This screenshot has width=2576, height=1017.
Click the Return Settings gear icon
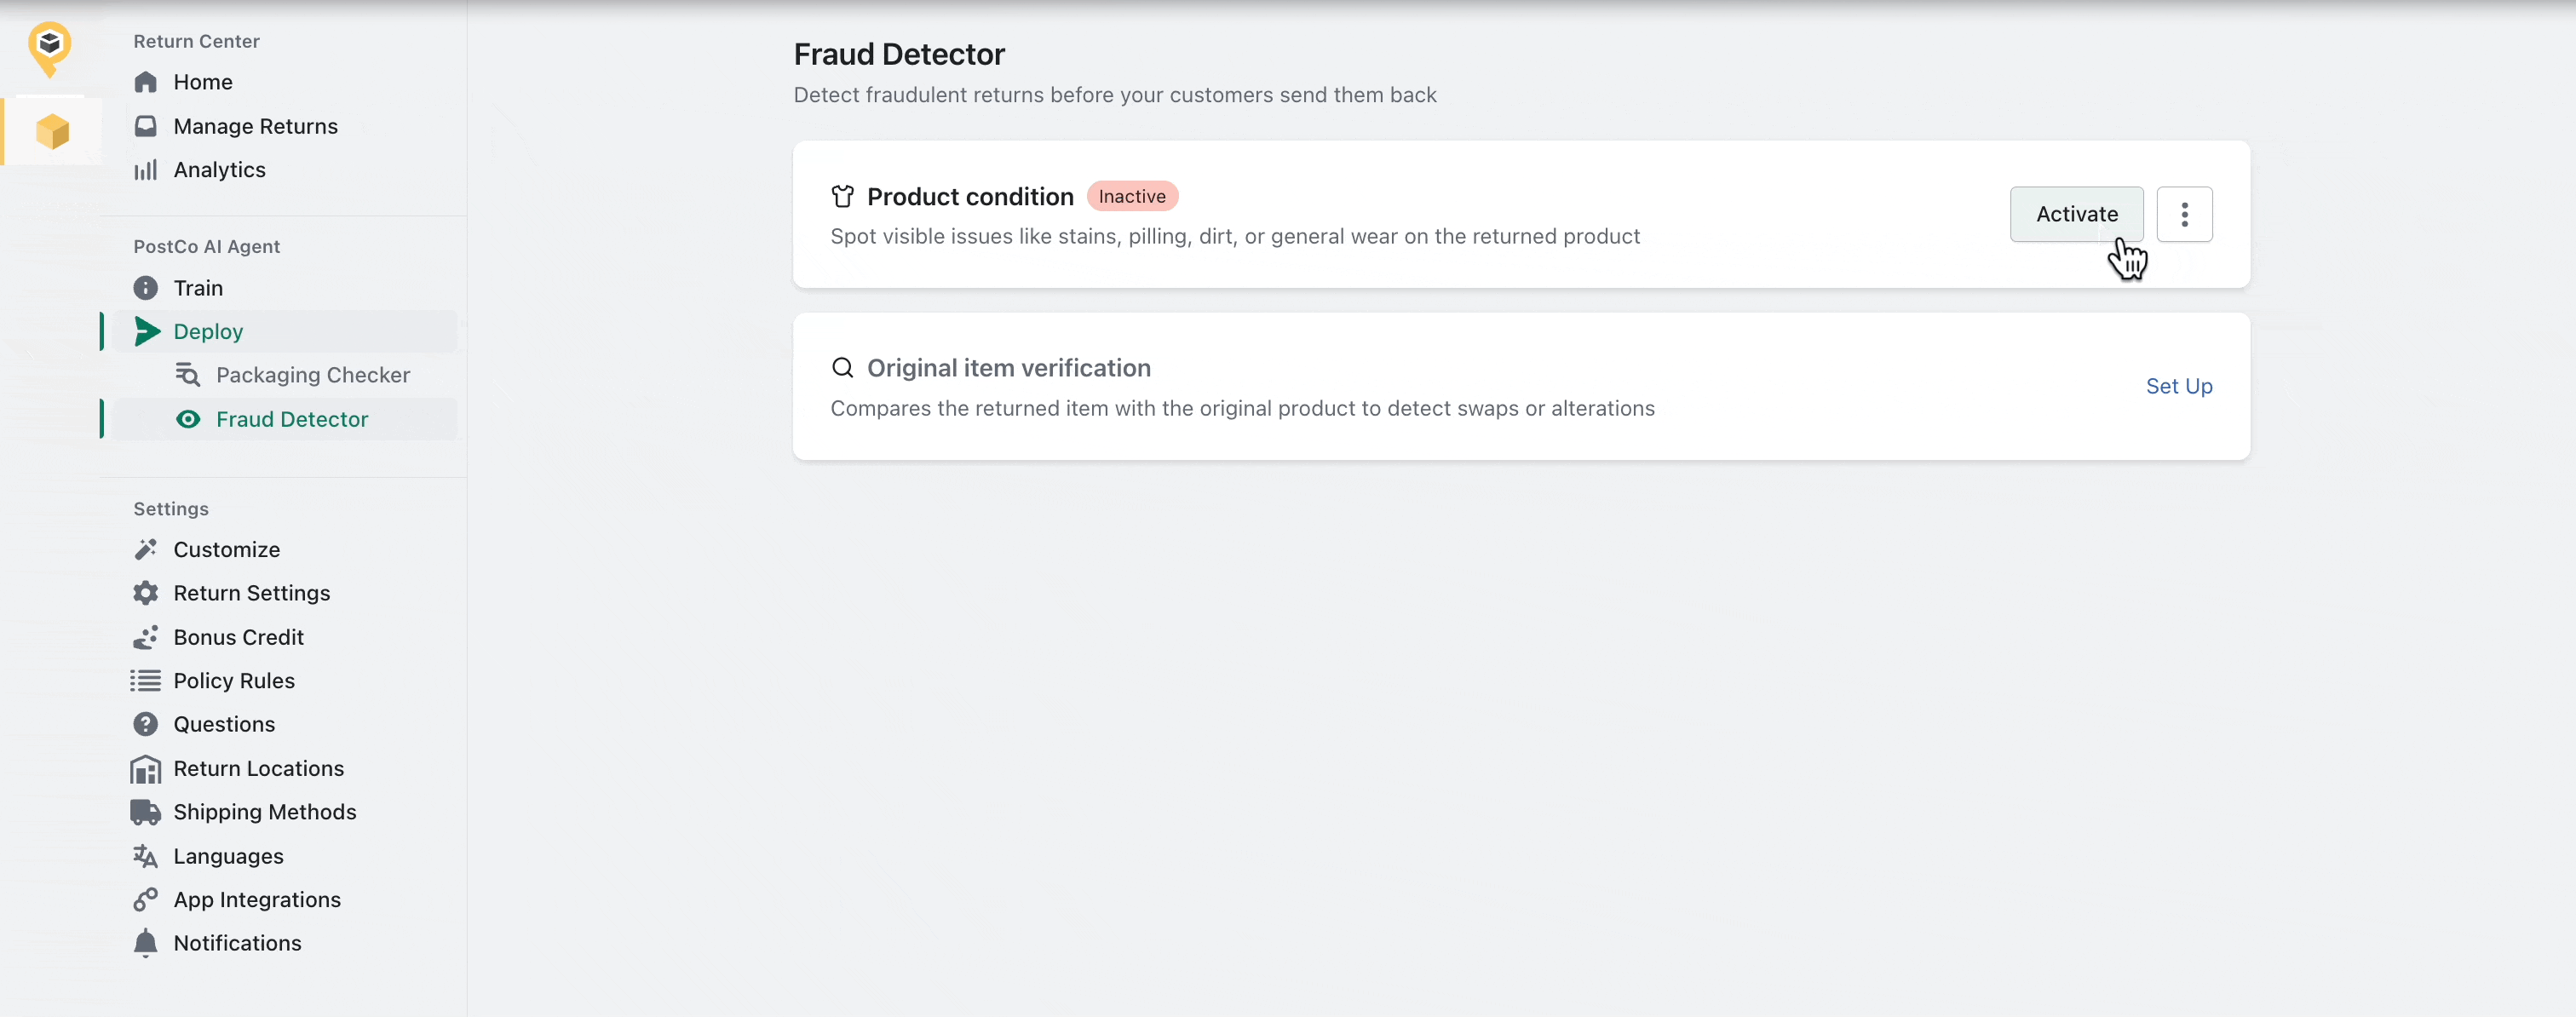(x=146, y=593)
